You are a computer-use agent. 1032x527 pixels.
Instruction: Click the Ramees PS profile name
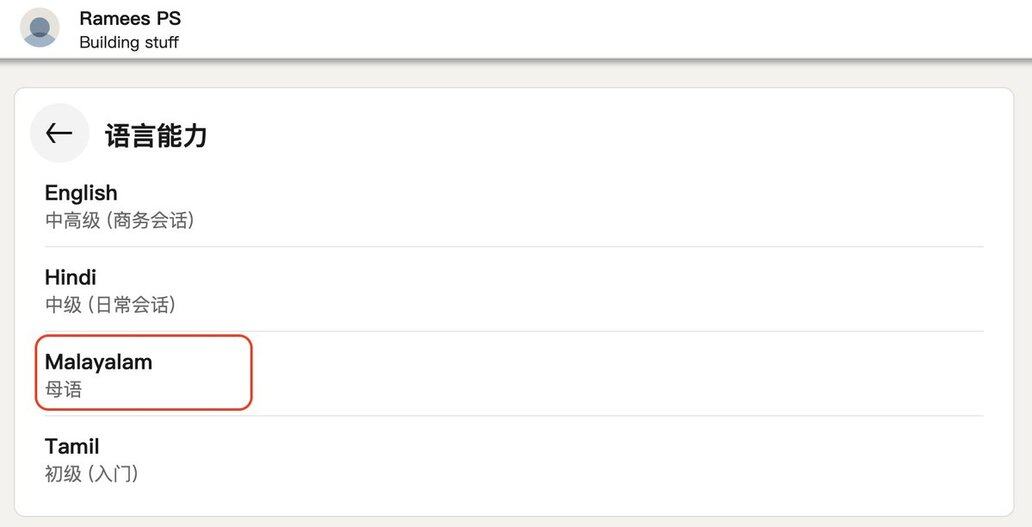click(130, 18)
